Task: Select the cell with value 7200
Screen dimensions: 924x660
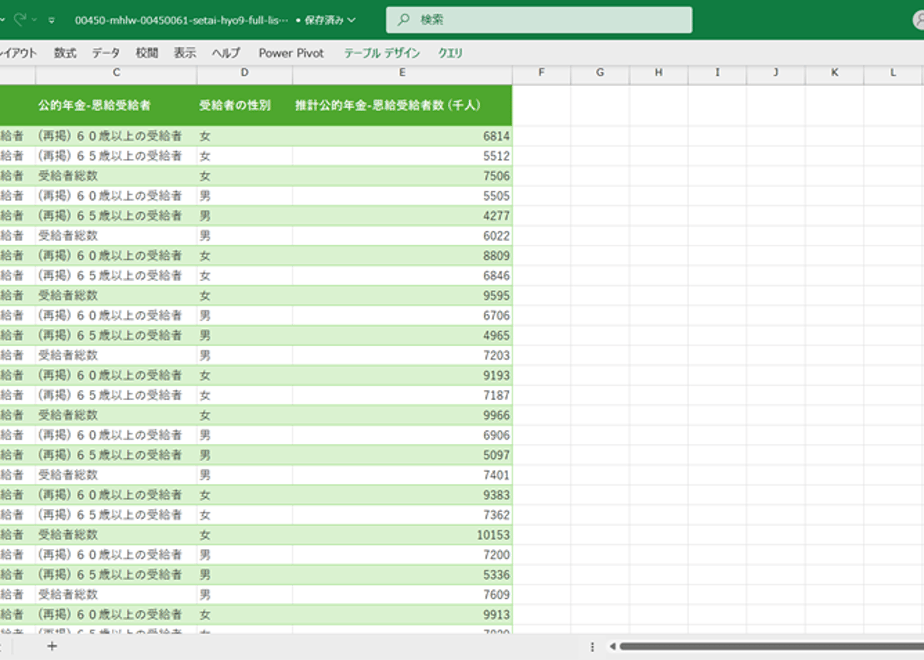Action: click(402, 555)
